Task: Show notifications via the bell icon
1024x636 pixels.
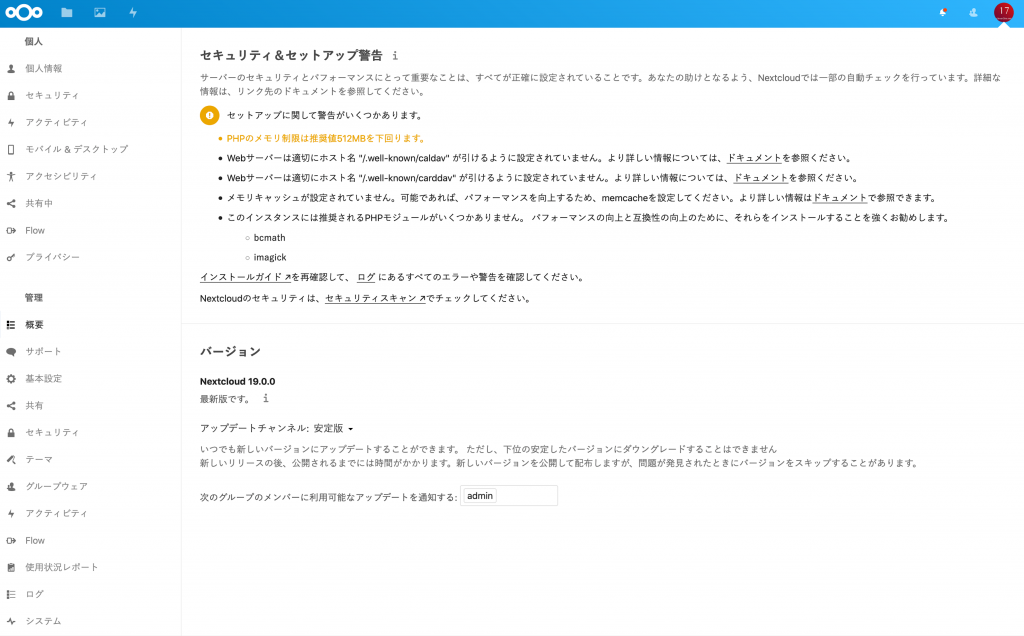Action: click(943, 12)
